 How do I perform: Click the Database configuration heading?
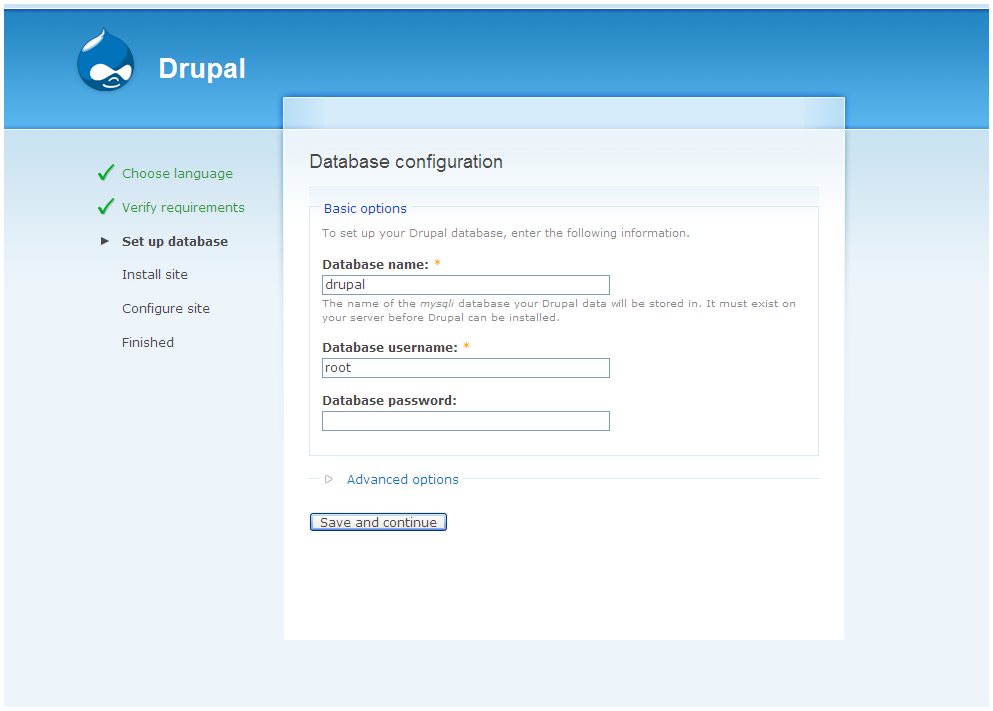406,162
